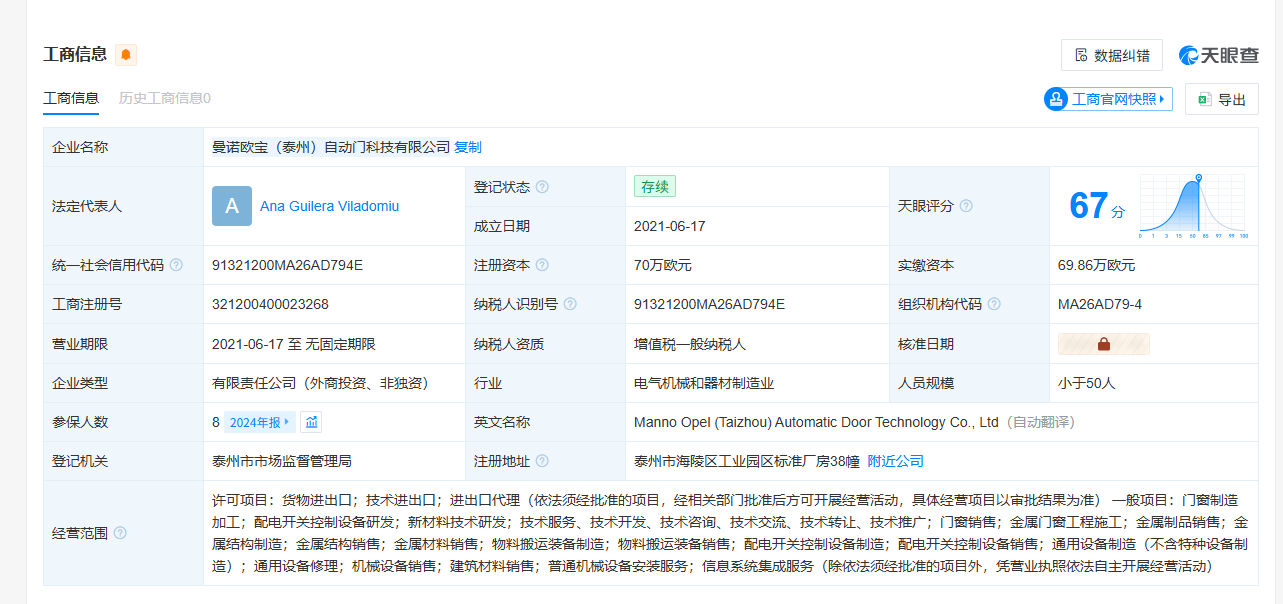Screen dimensions: 1283x604
Task: Export data with the 导出 button
Action: [1221, 99]
